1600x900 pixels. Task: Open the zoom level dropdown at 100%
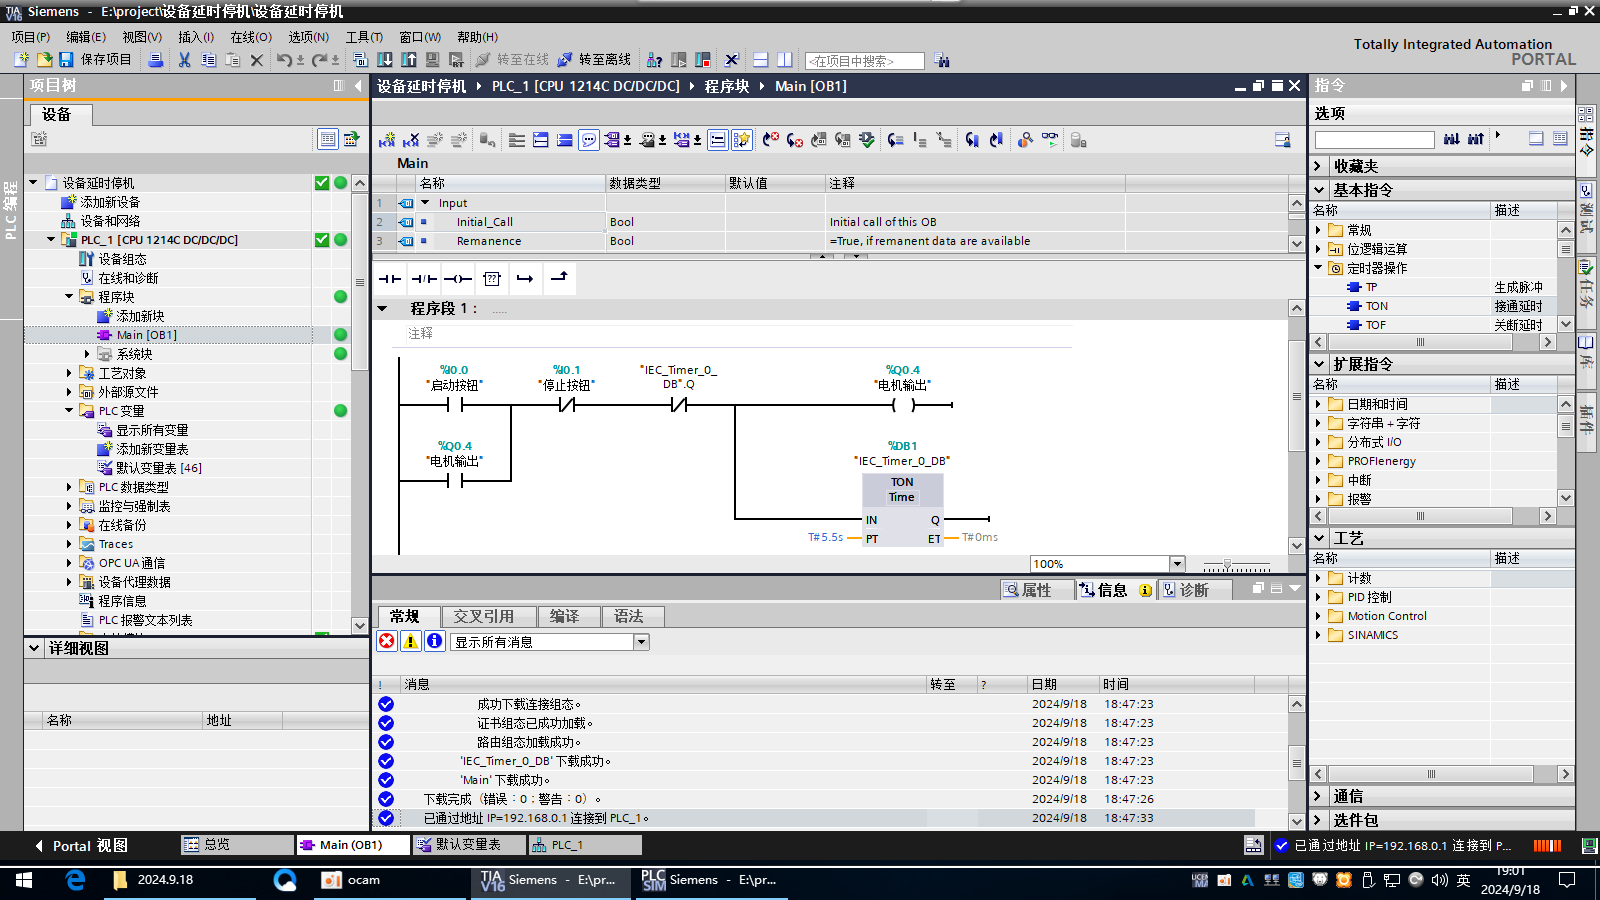[x=1177, y=564]
